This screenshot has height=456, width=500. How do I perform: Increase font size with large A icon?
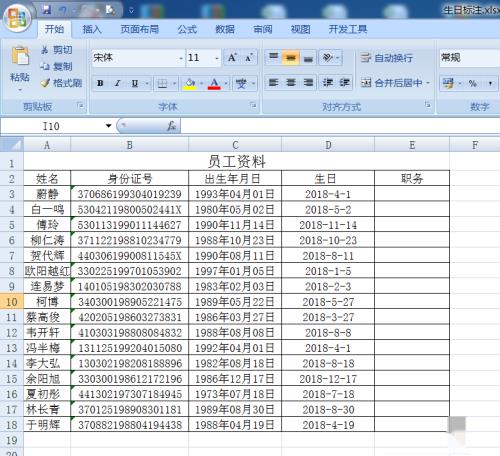click(232, 58)
